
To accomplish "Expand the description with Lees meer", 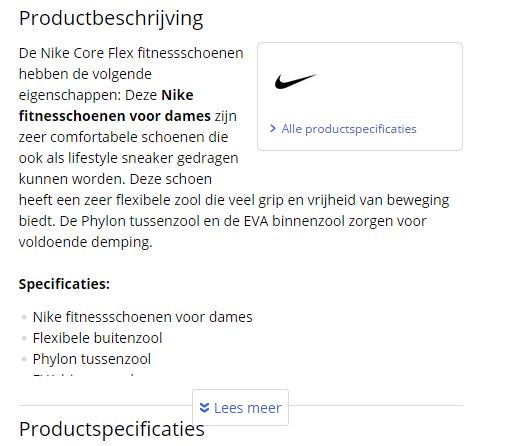I will (x=240, y=407).
